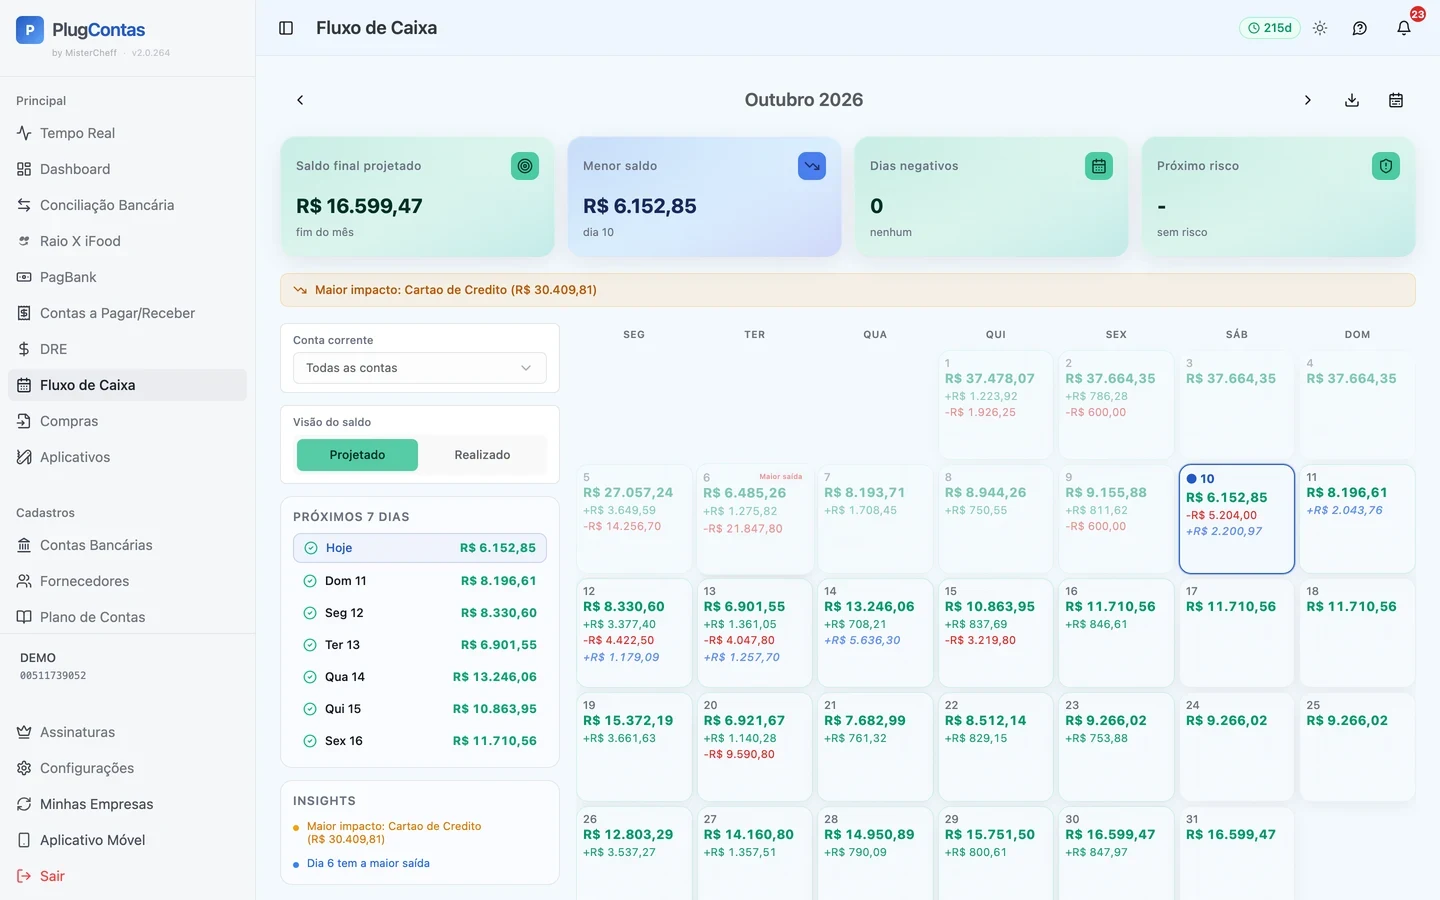Screen dimensions: 1440x900
Task: Toggle the sidebar collapse icon
Action: click(286, 28)
